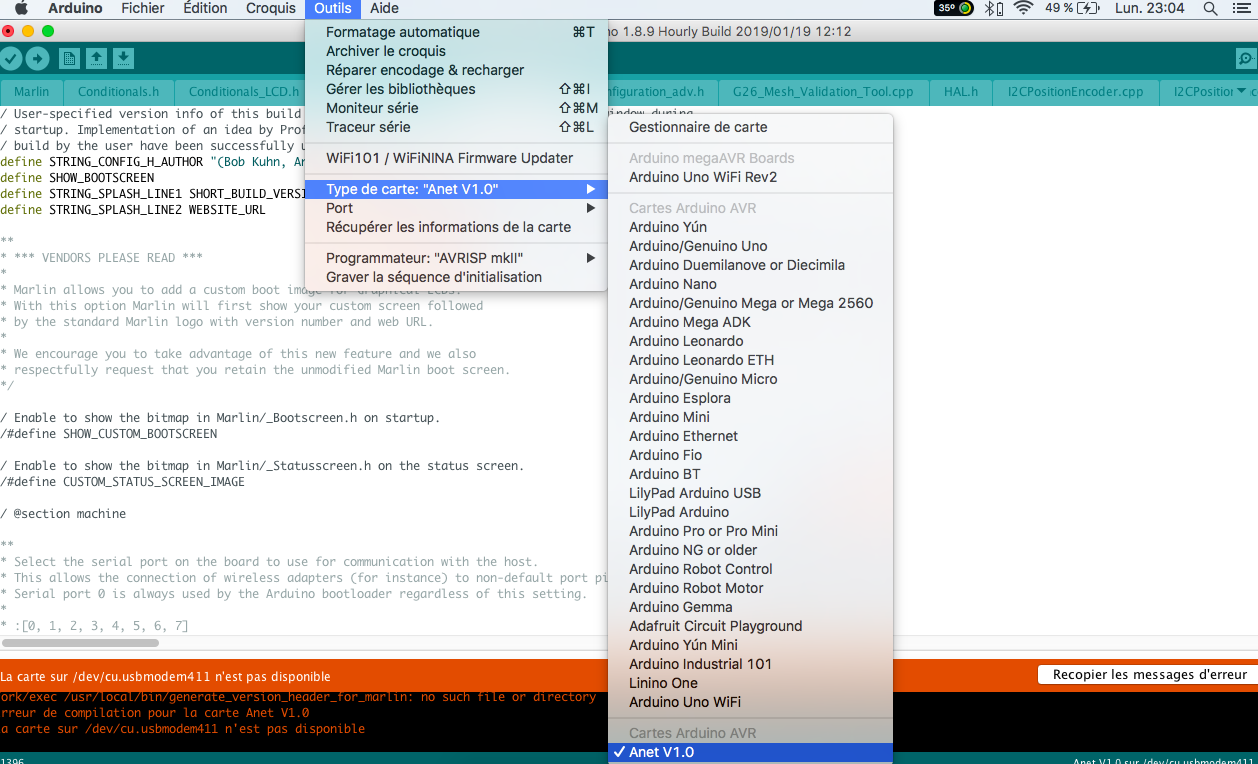
Task: Open Gestionnaire de carte
Action: [750, 127]
